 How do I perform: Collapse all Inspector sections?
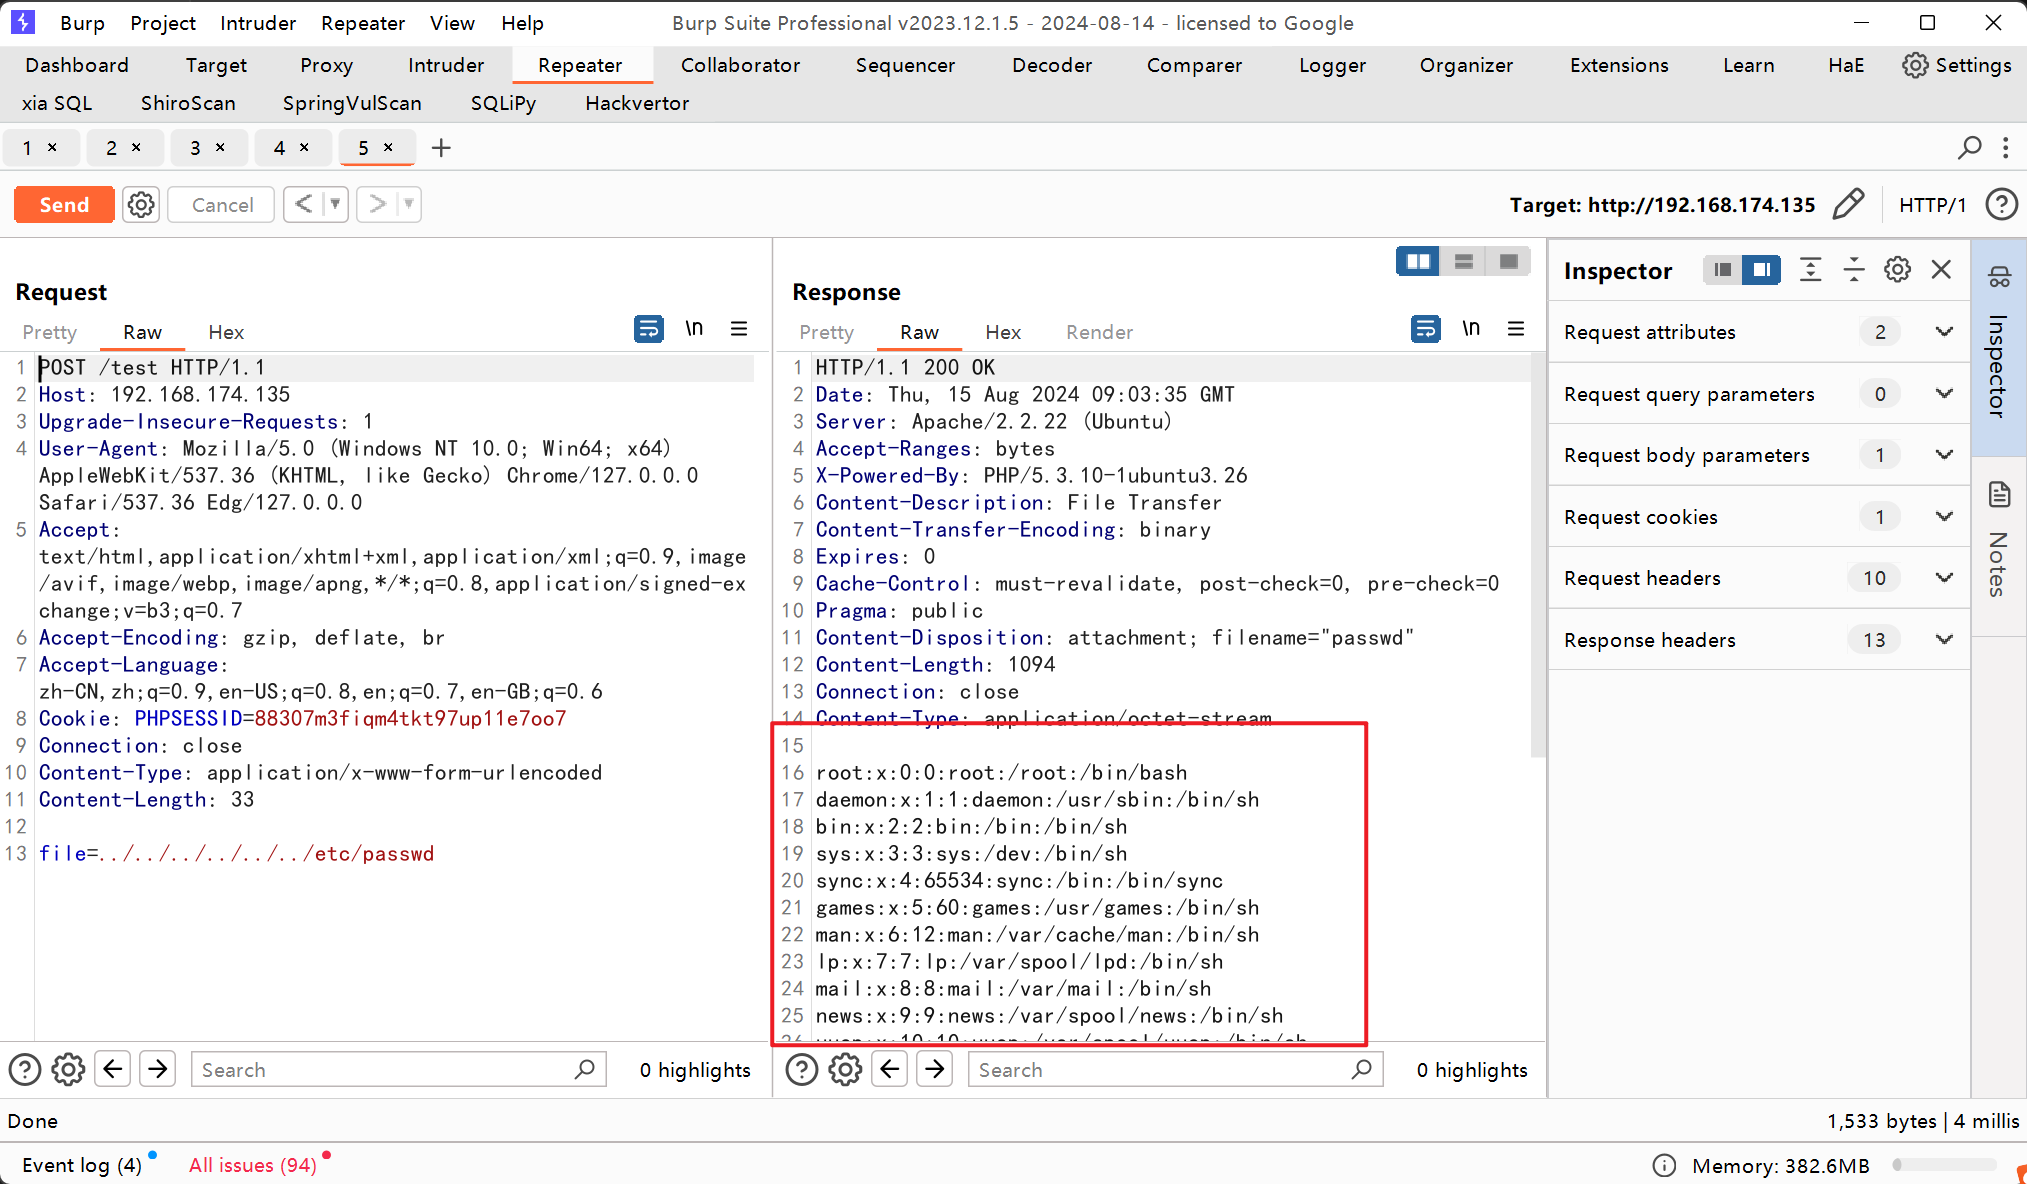[x=1854, y=270]
